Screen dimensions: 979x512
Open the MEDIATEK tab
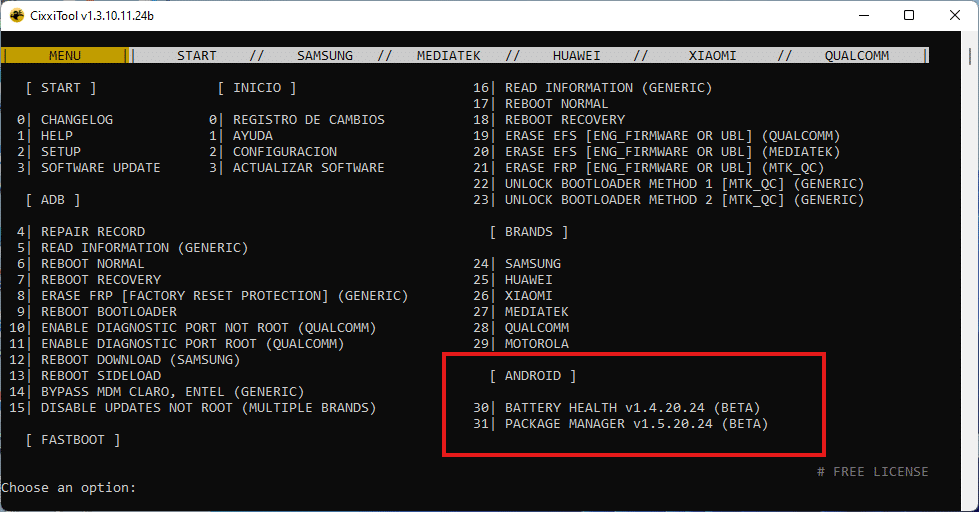[449, 56]
